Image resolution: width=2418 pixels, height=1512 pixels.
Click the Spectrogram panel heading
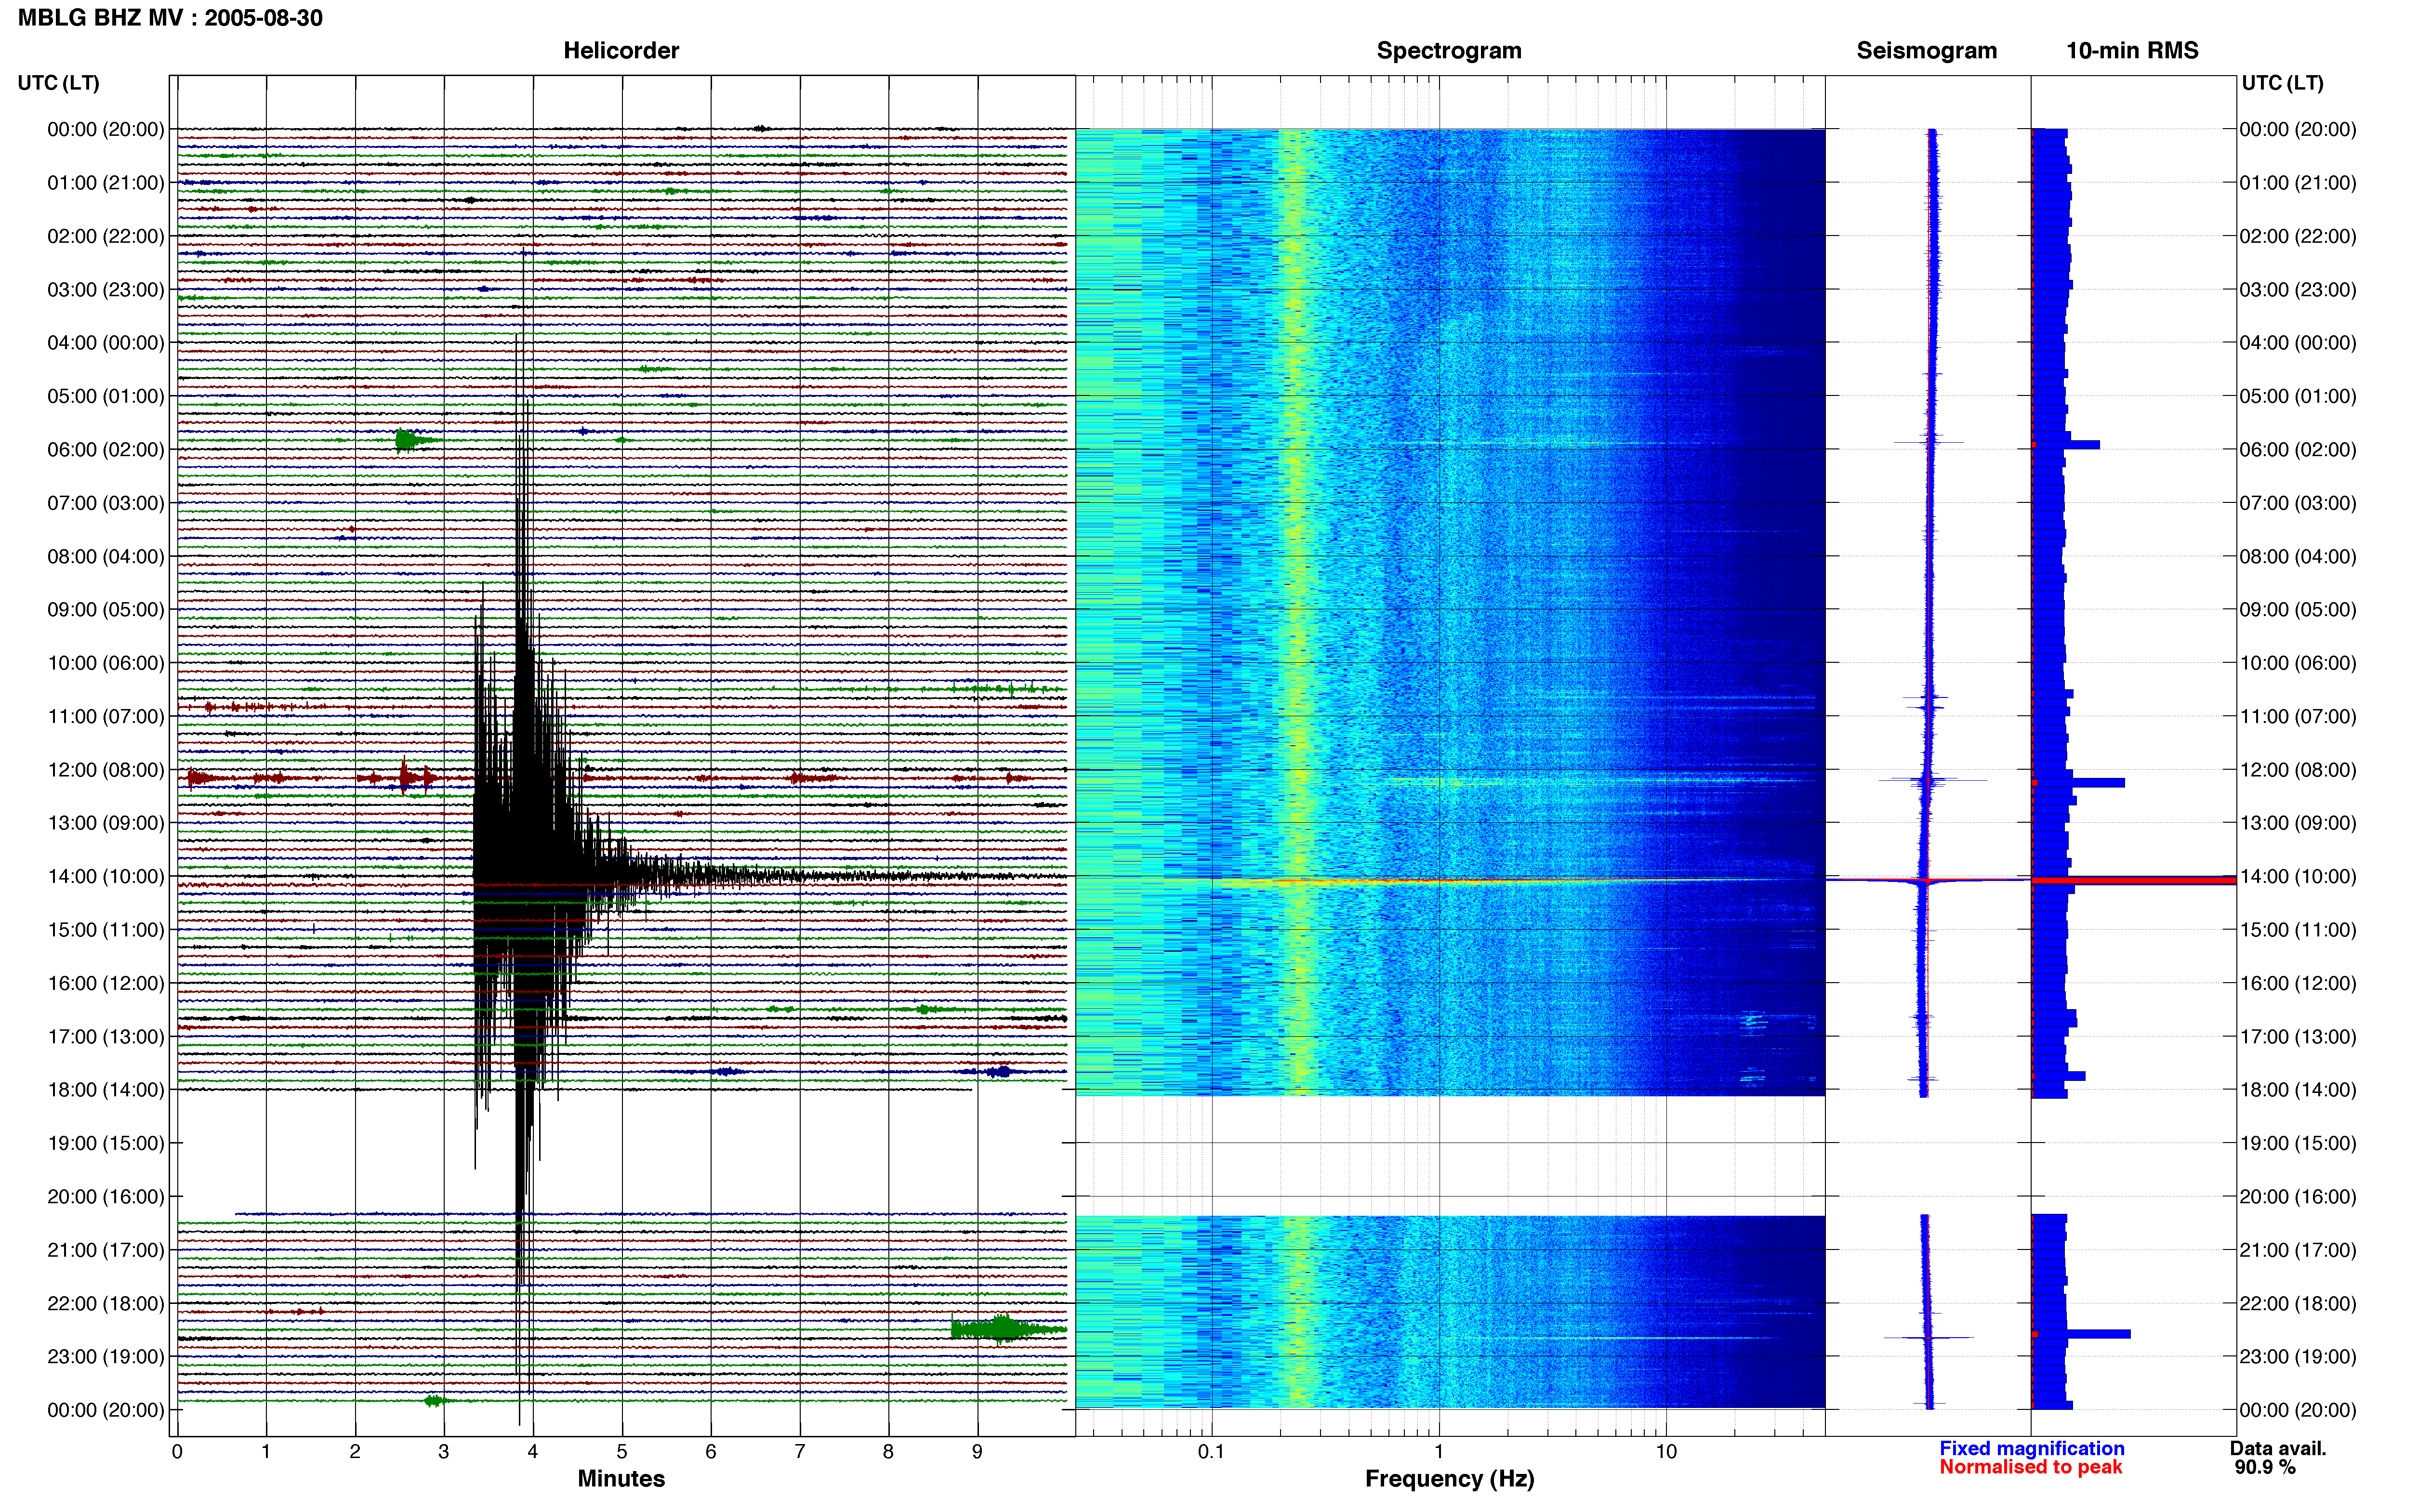point(1449,50)
